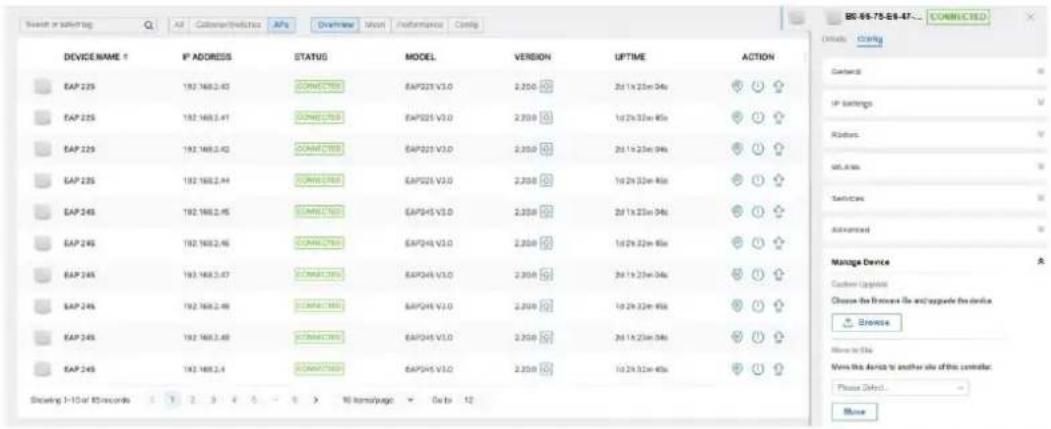Reboot the AP at 192.168.2.44

pos(759,180)
